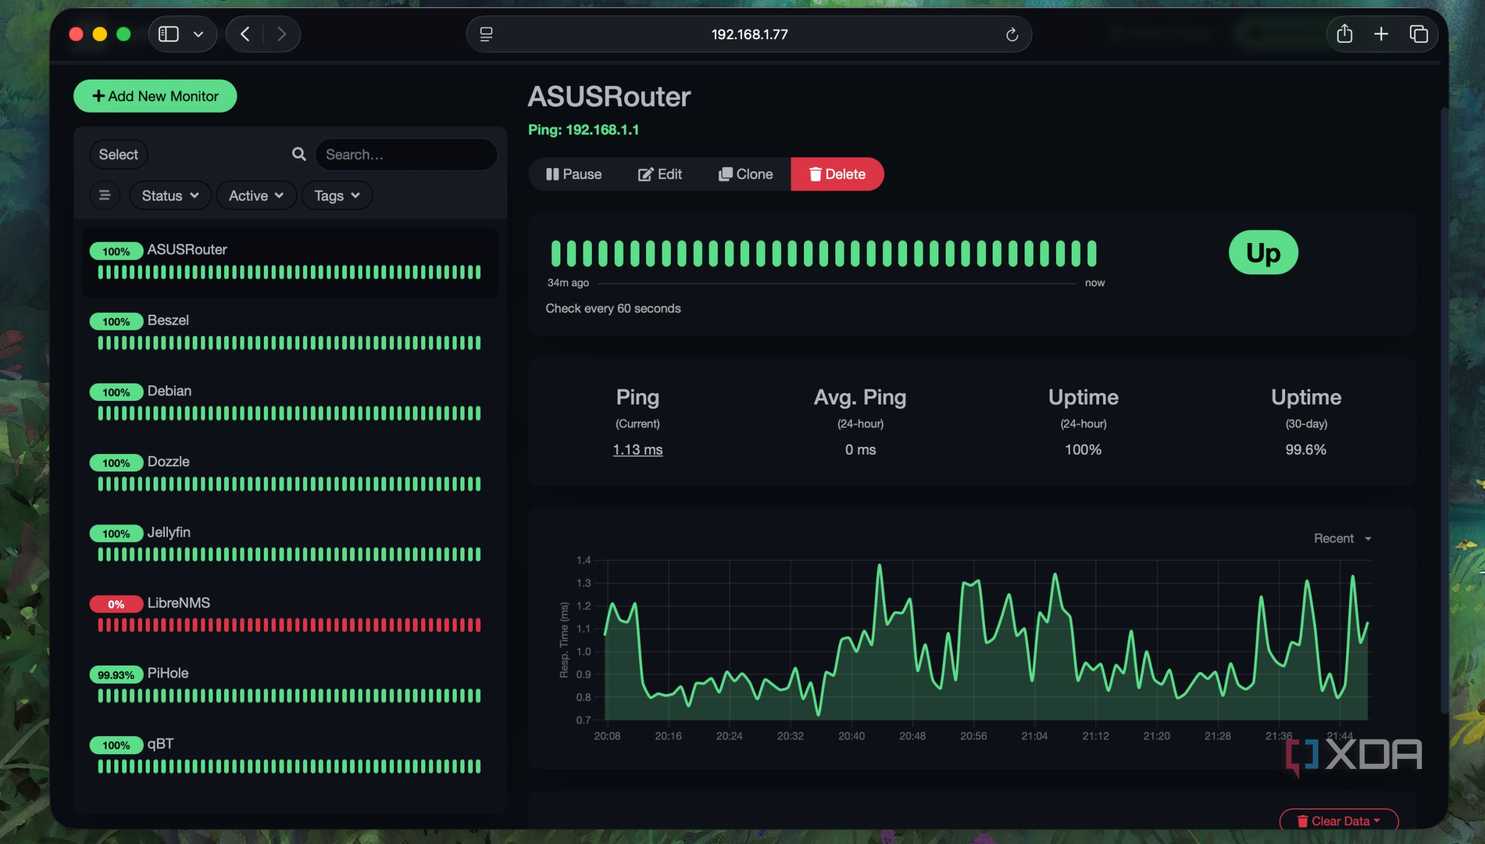This screenshot has height=844, width=1485.
Task: Click the ASUSRouter heartbeat bar in detail panel
Action: tap(824, 253)
